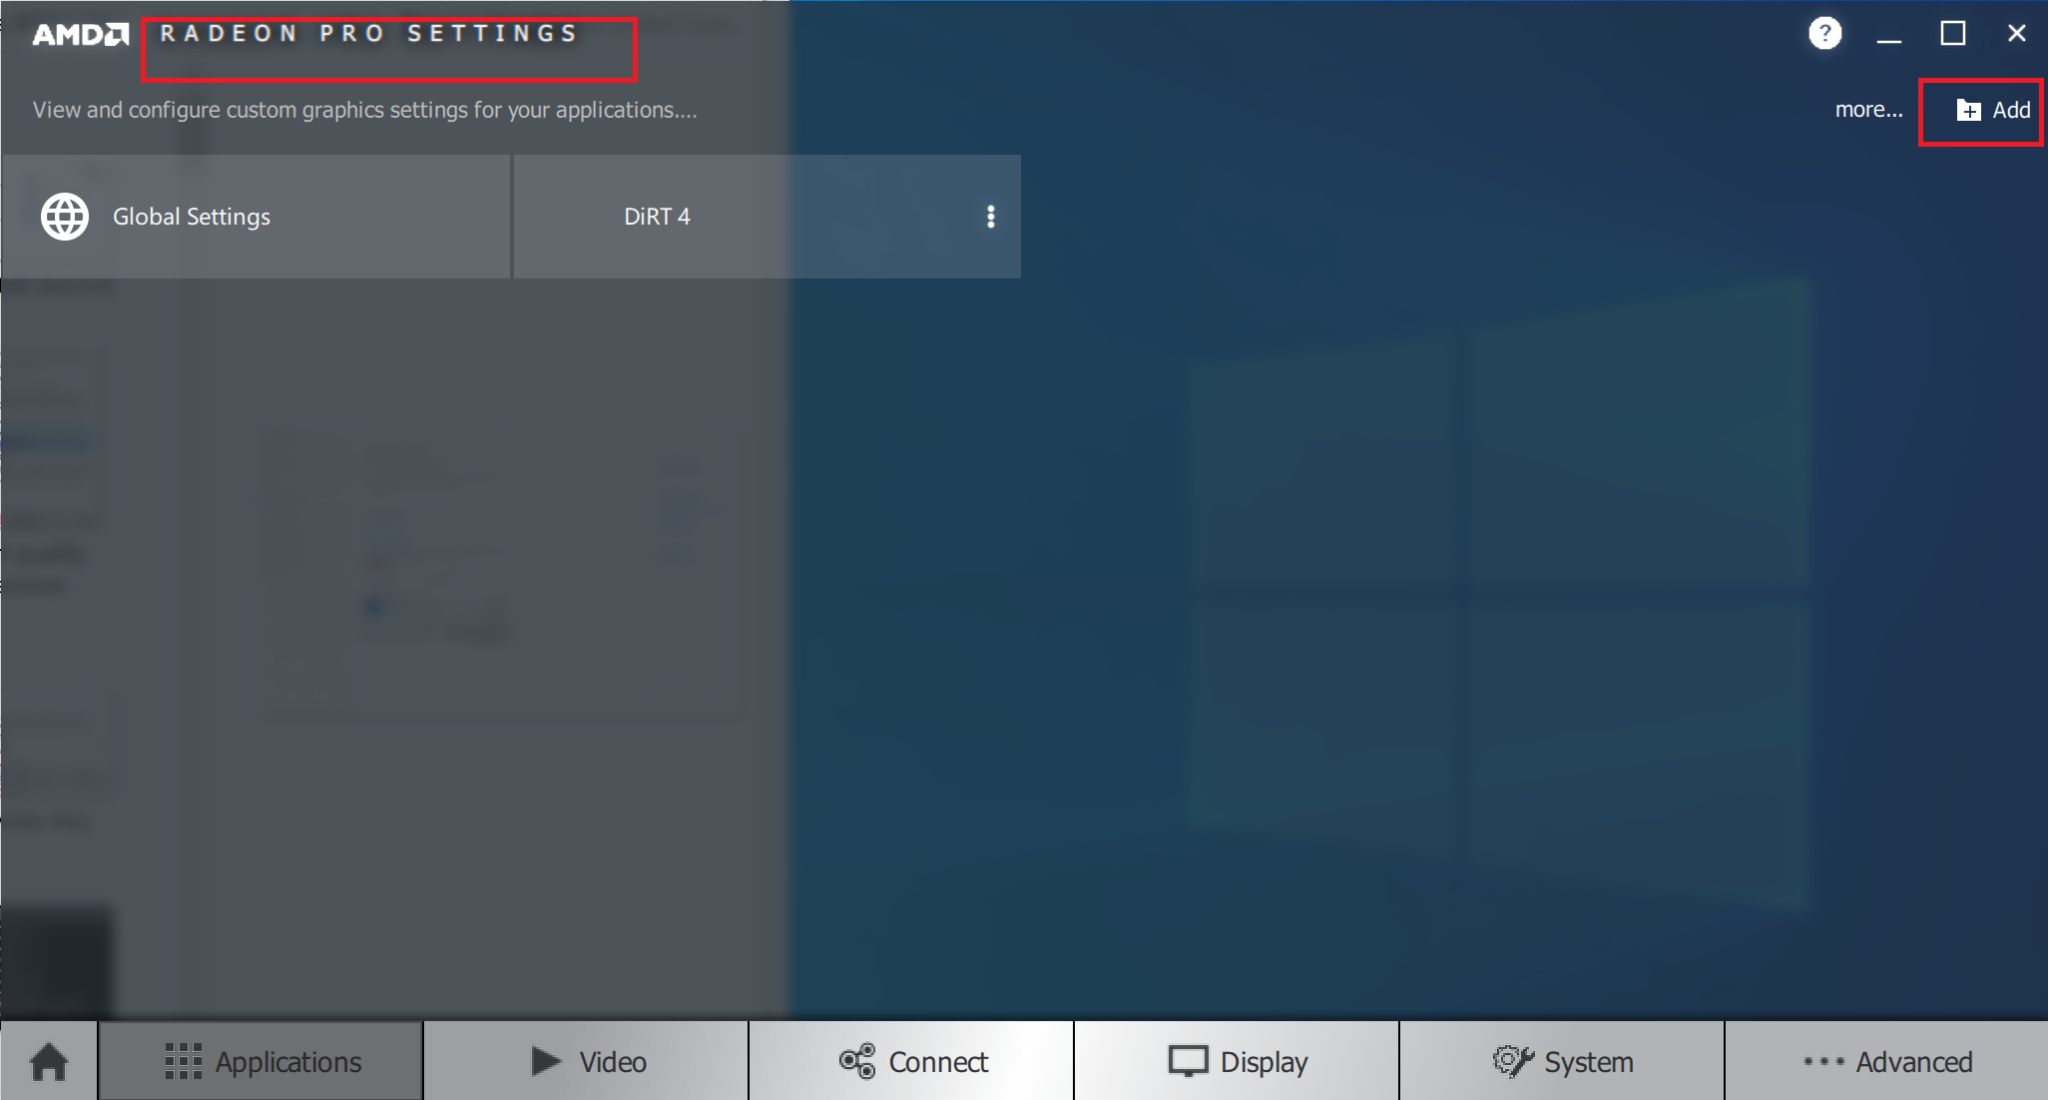
Task: Scroll through applications list
Action: point(1862,110)
